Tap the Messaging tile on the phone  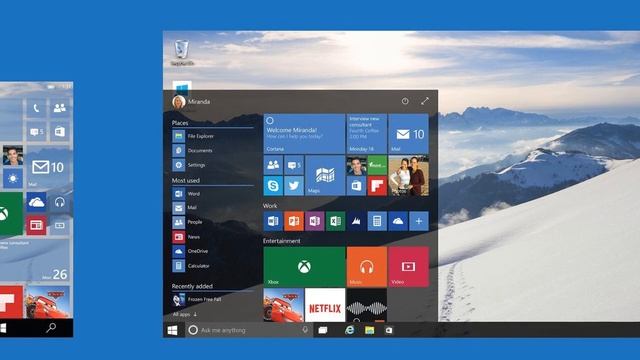36,131
